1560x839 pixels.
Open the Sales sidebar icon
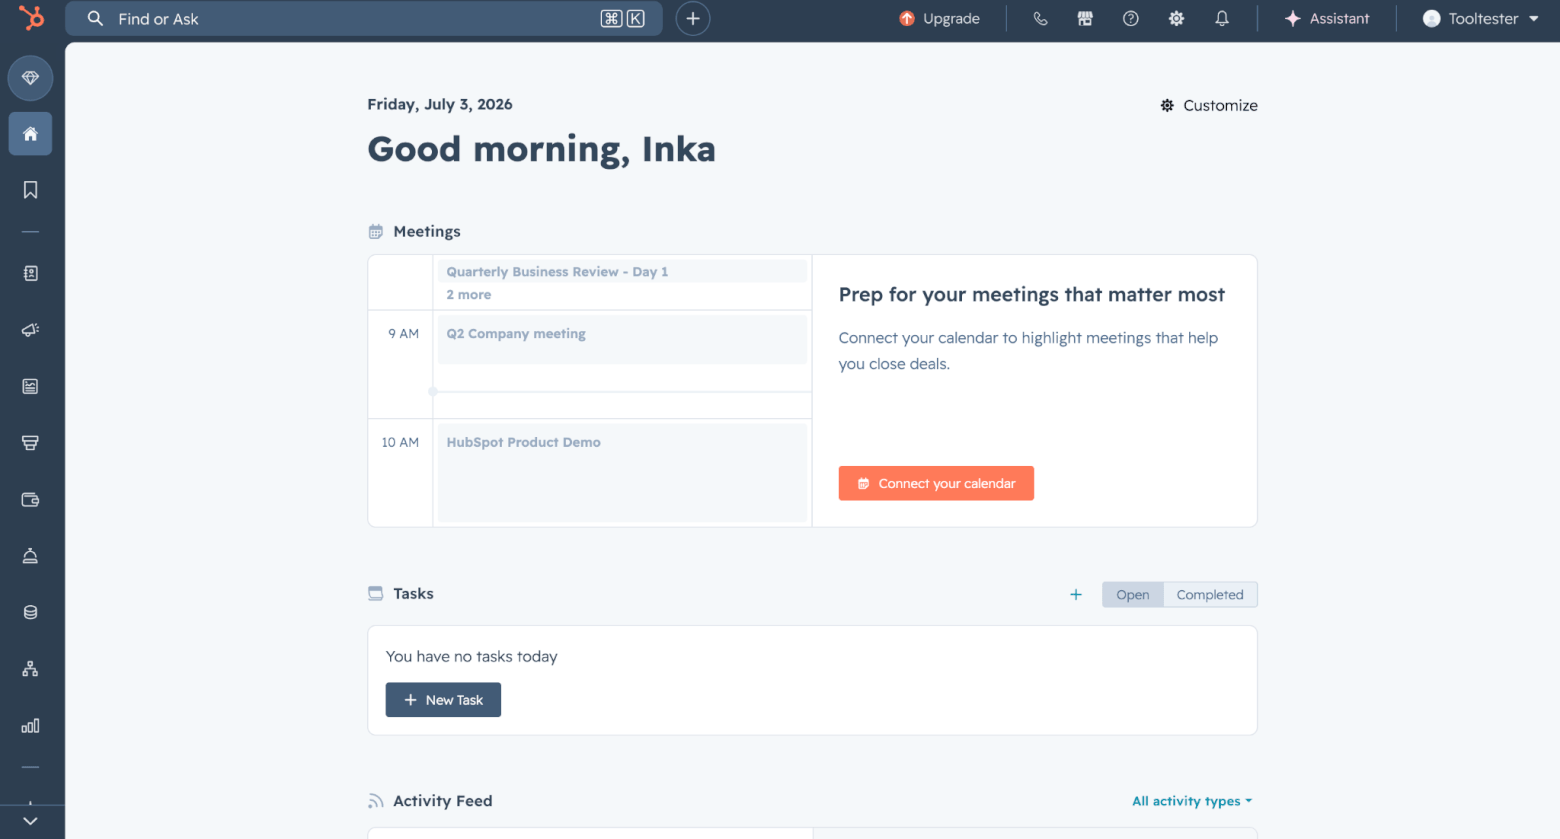[x=30, y=443]
